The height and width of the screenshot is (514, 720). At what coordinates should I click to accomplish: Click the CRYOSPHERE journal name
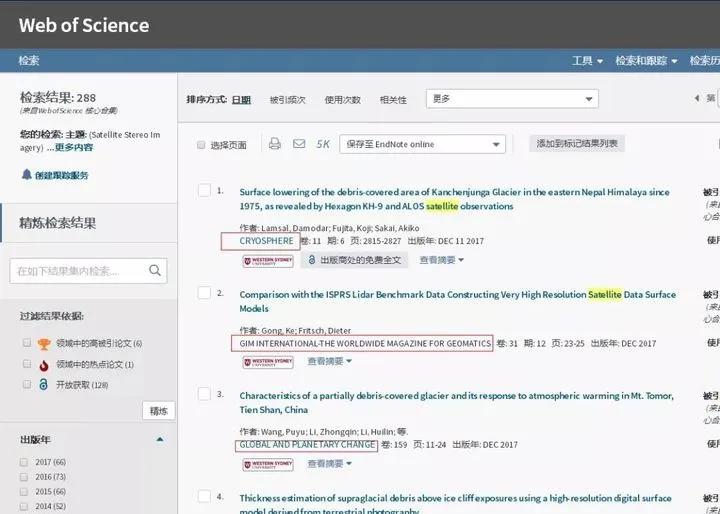pyautogui.click(x=266, y=241)
